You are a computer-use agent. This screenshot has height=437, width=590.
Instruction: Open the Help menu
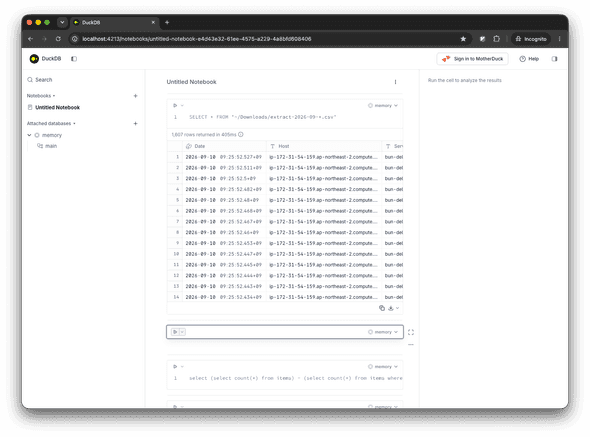(x=529, y=59)
